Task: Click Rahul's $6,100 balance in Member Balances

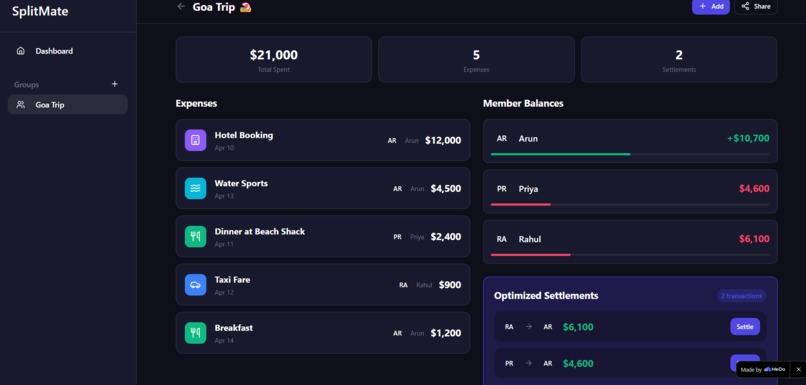Action: coord(754,239)
